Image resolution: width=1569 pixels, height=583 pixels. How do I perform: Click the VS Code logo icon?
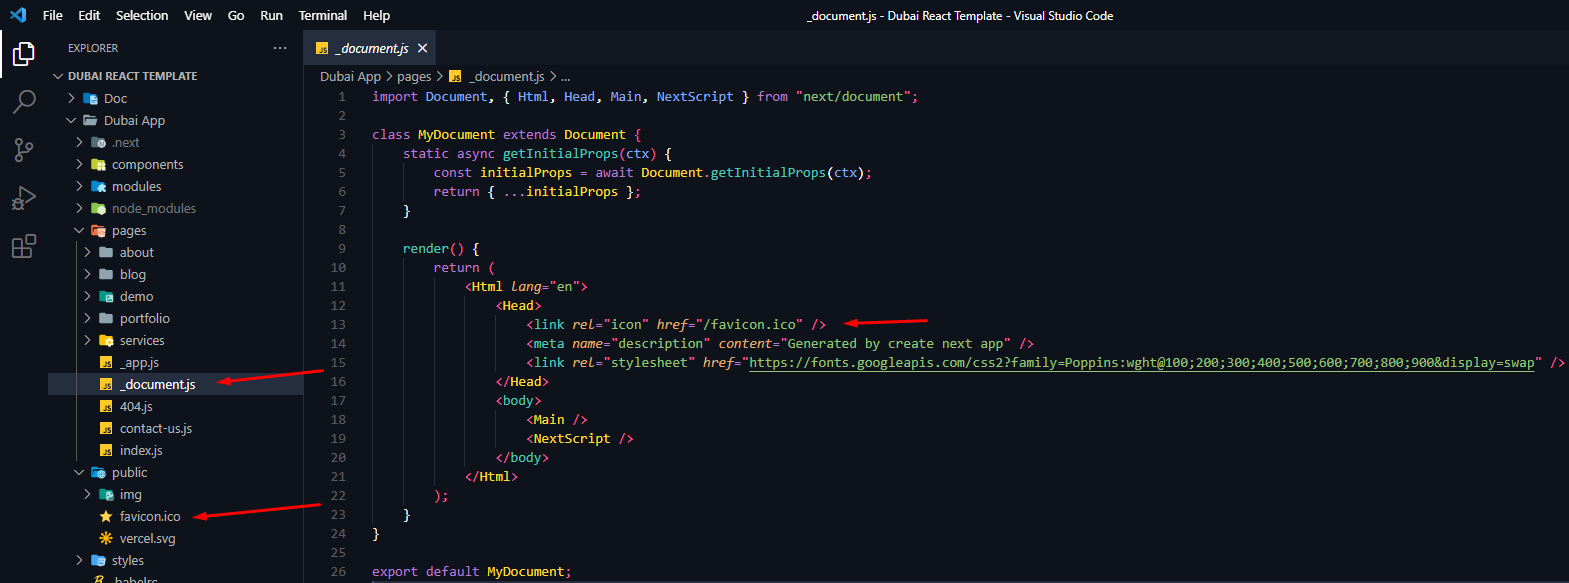coord(18,15)
